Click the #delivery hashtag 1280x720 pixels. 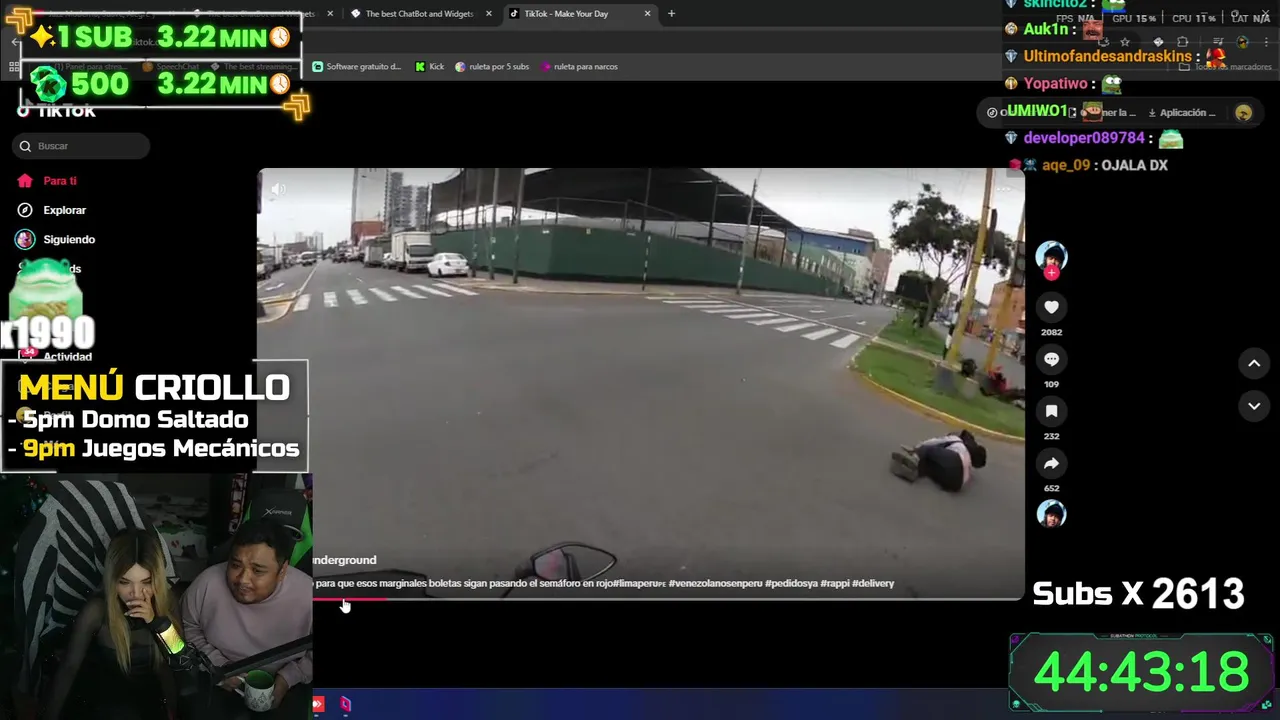(x=873, y=583)
